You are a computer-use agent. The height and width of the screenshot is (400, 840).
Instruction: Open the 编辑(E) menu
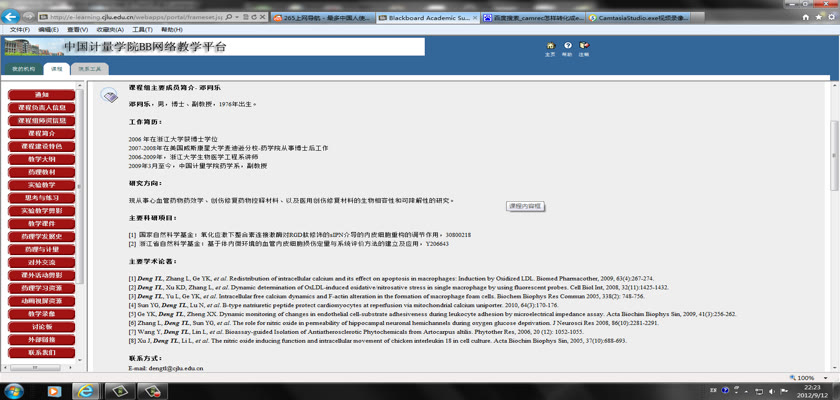tap(48, 29)
